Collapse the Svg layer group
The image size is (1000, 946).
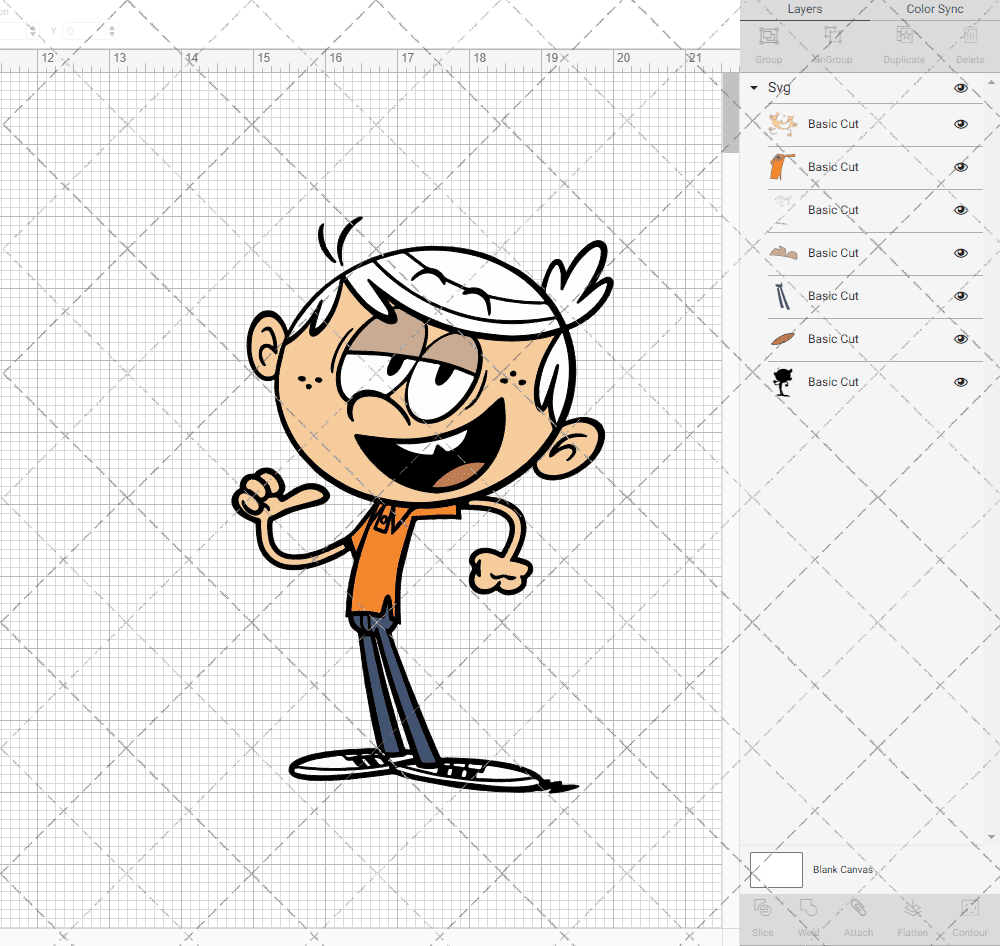click(754, 88)
